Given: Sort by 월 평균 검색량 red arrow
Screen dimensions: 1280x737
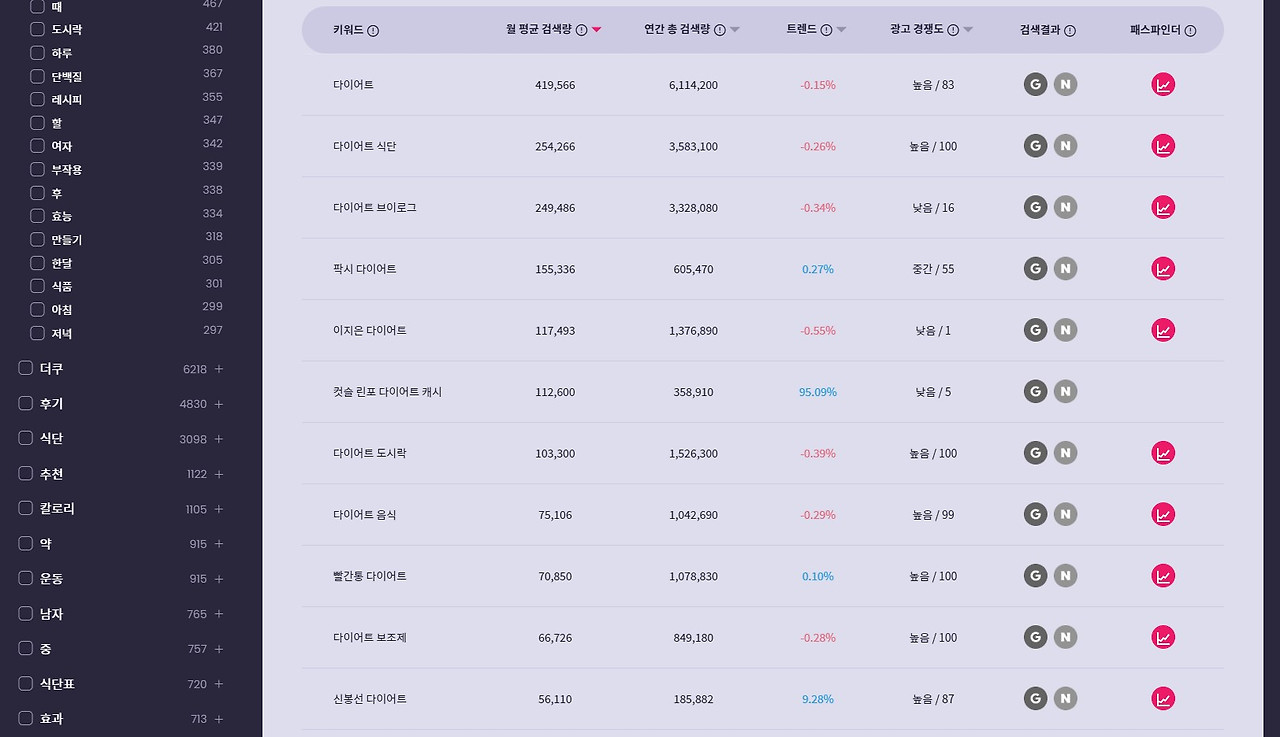Looking at the screenshot, I should click(597, 30).
